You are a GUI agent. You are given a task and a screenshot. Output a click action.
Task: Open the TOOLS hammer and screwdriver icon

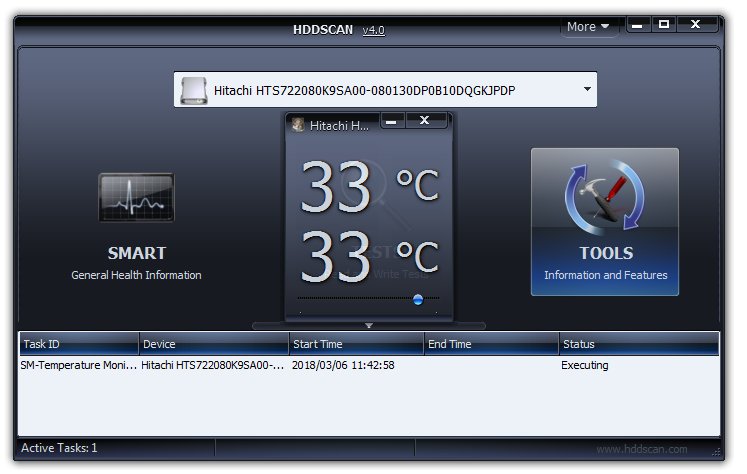click(605, 198)
